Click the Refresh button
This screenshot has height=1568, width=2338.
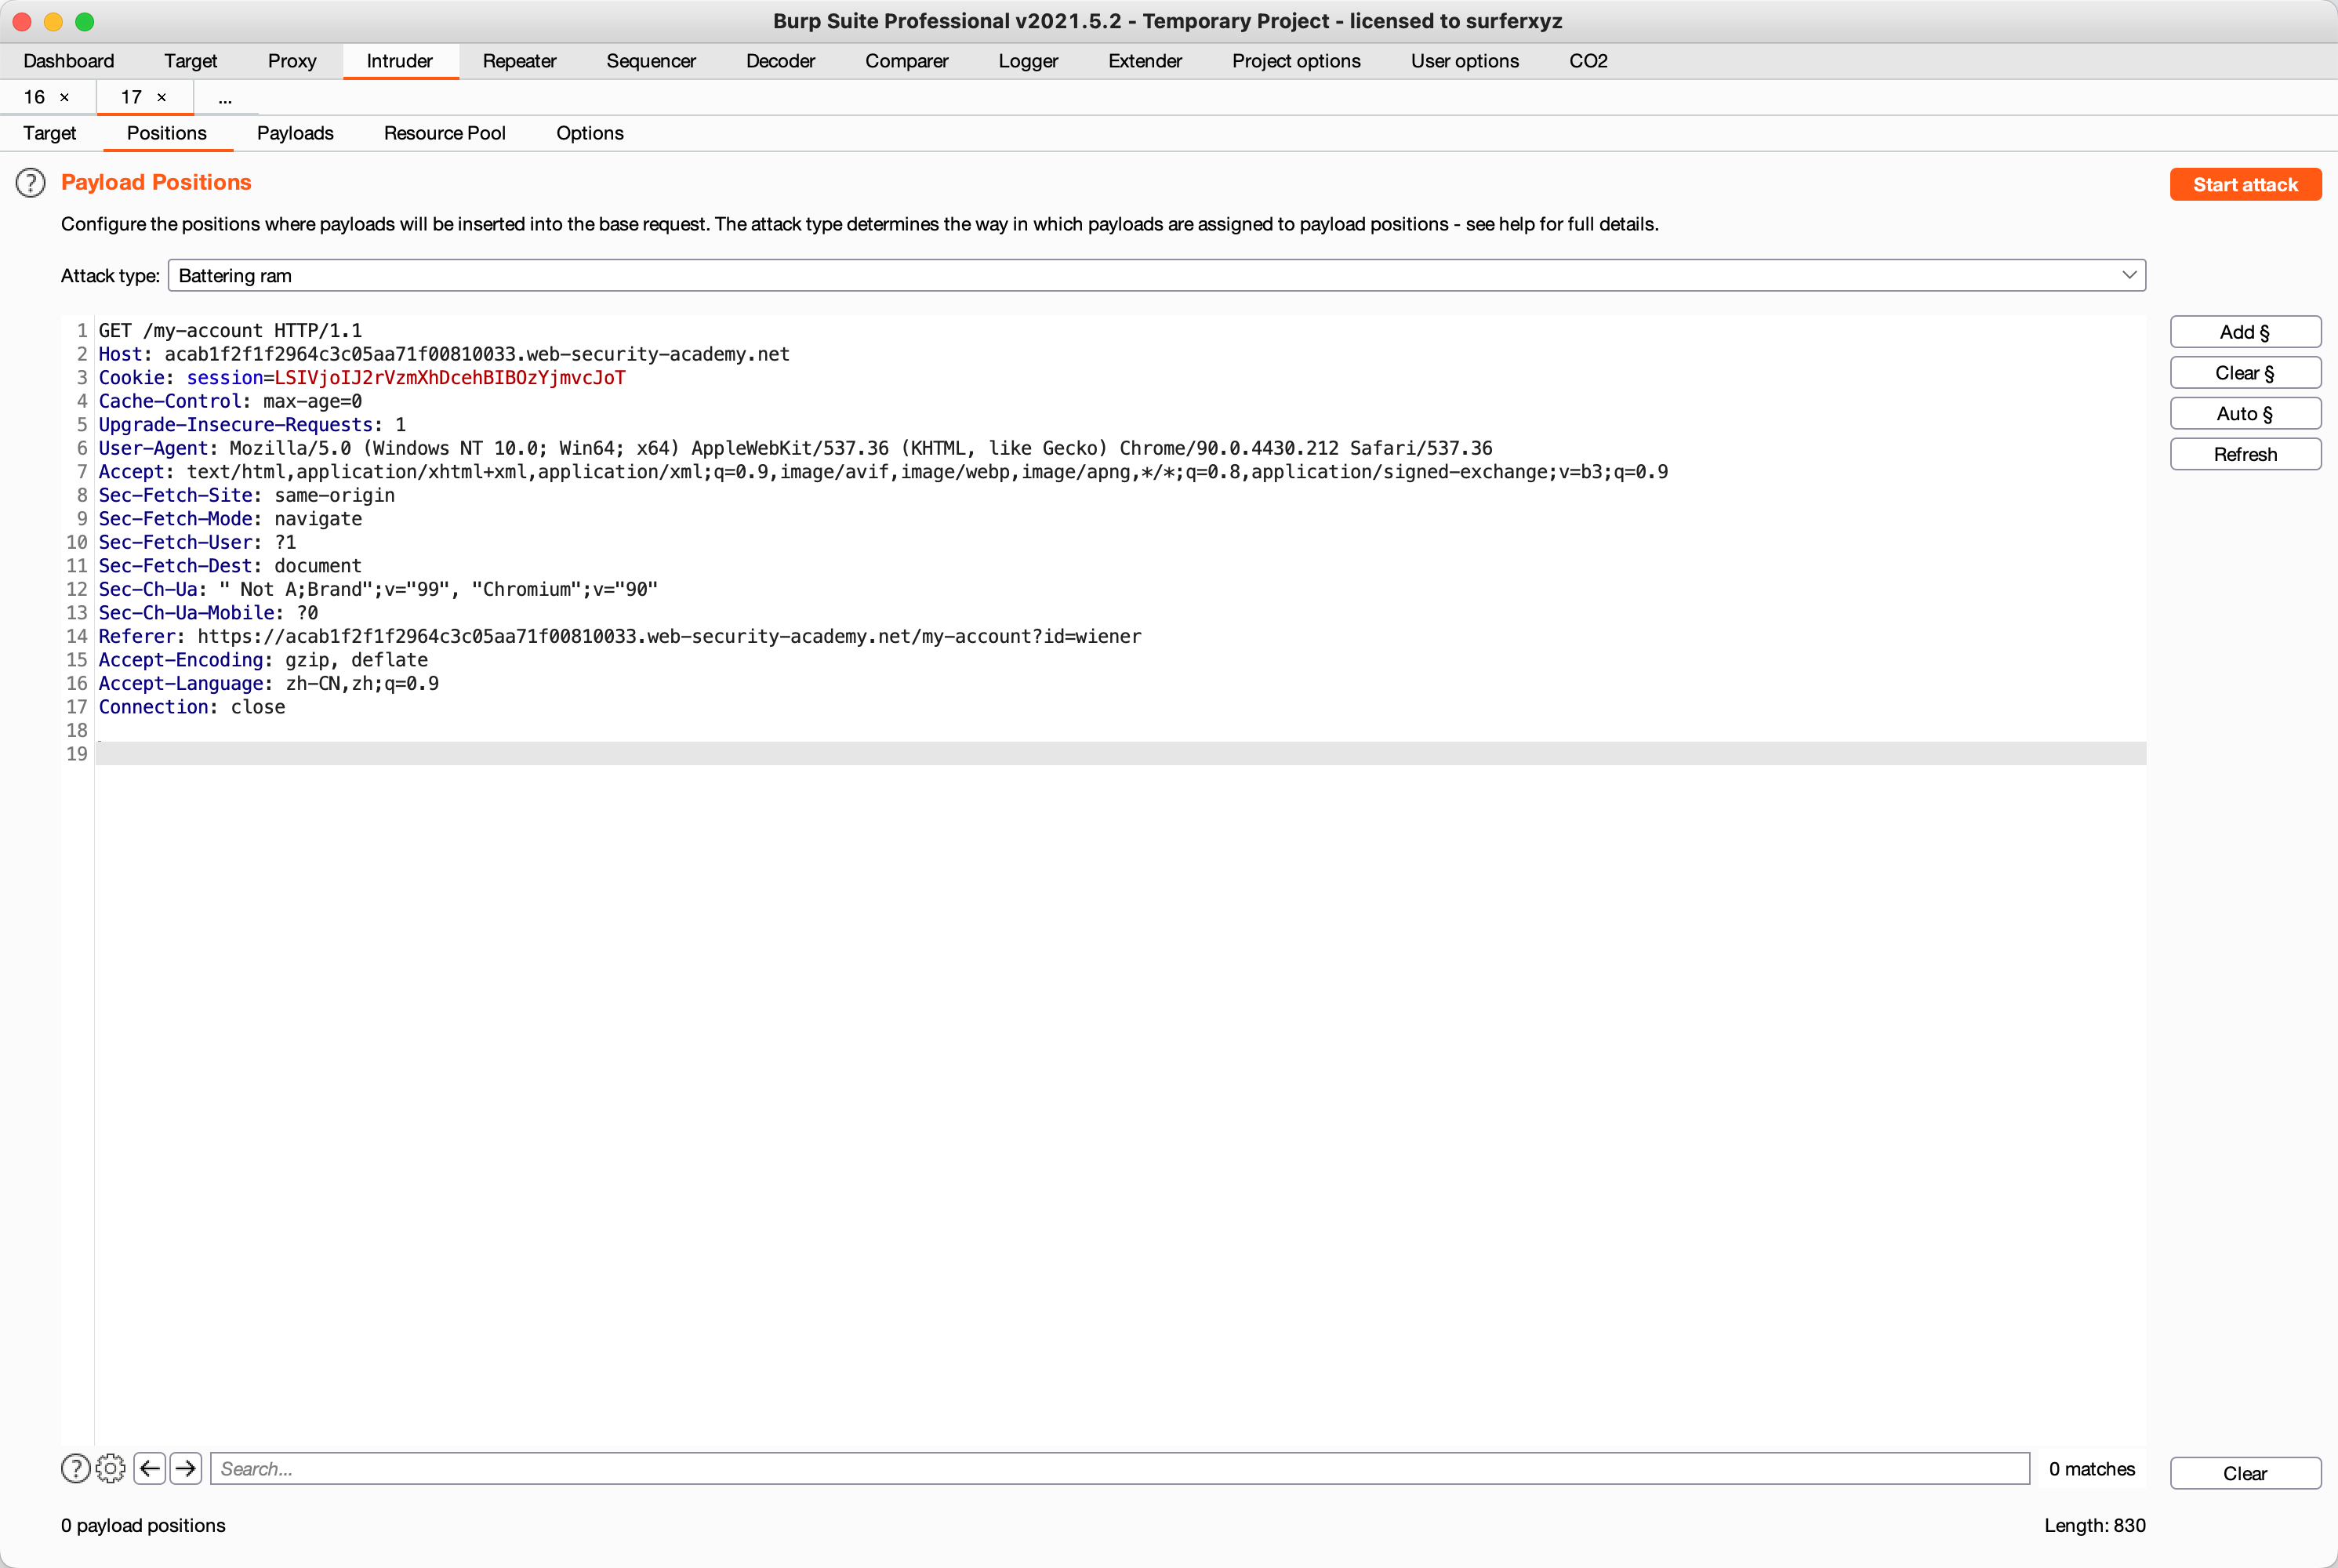[2244, 454]
